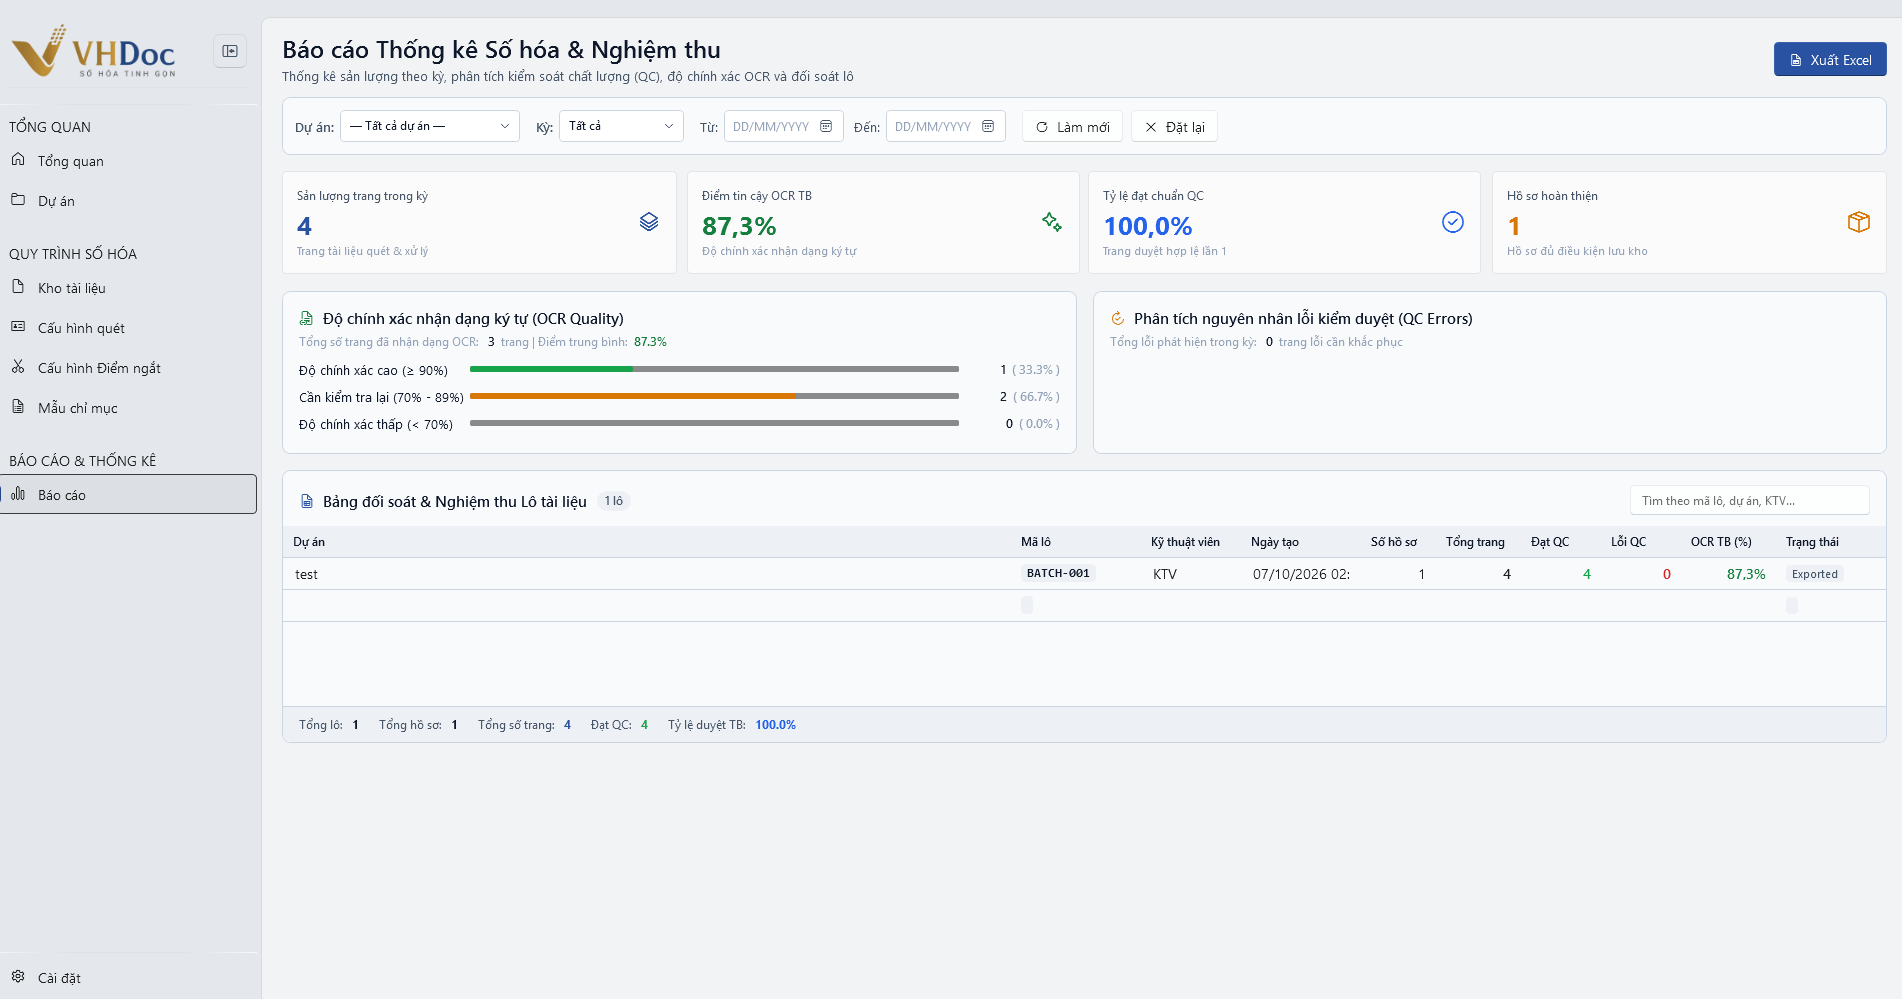The width and height of the screenshot is (1902, 999).
Task: Expand the Kỳ period dropdown
Action: coord(621,126)
